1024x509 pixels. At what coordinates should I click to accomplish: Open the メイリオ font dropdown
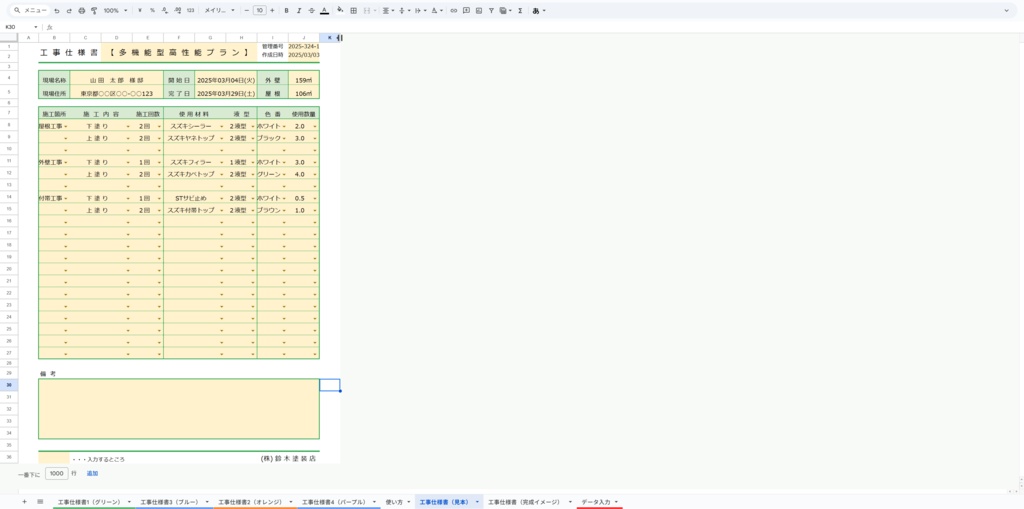coord(219,10)
